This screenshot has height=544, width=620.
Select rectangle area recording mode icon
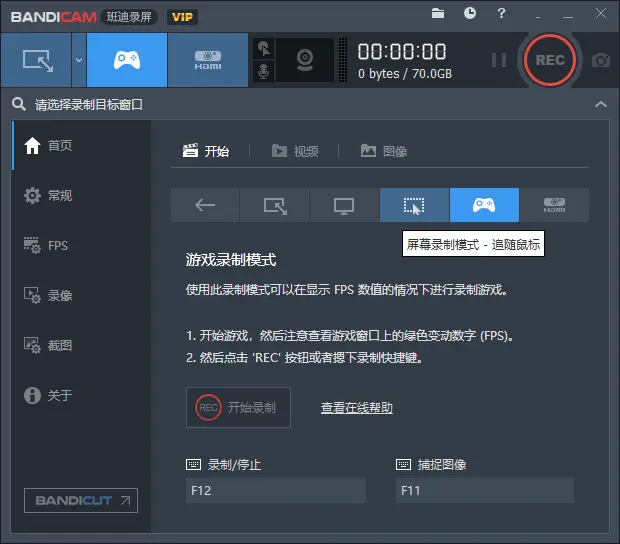tap(275, 205)
